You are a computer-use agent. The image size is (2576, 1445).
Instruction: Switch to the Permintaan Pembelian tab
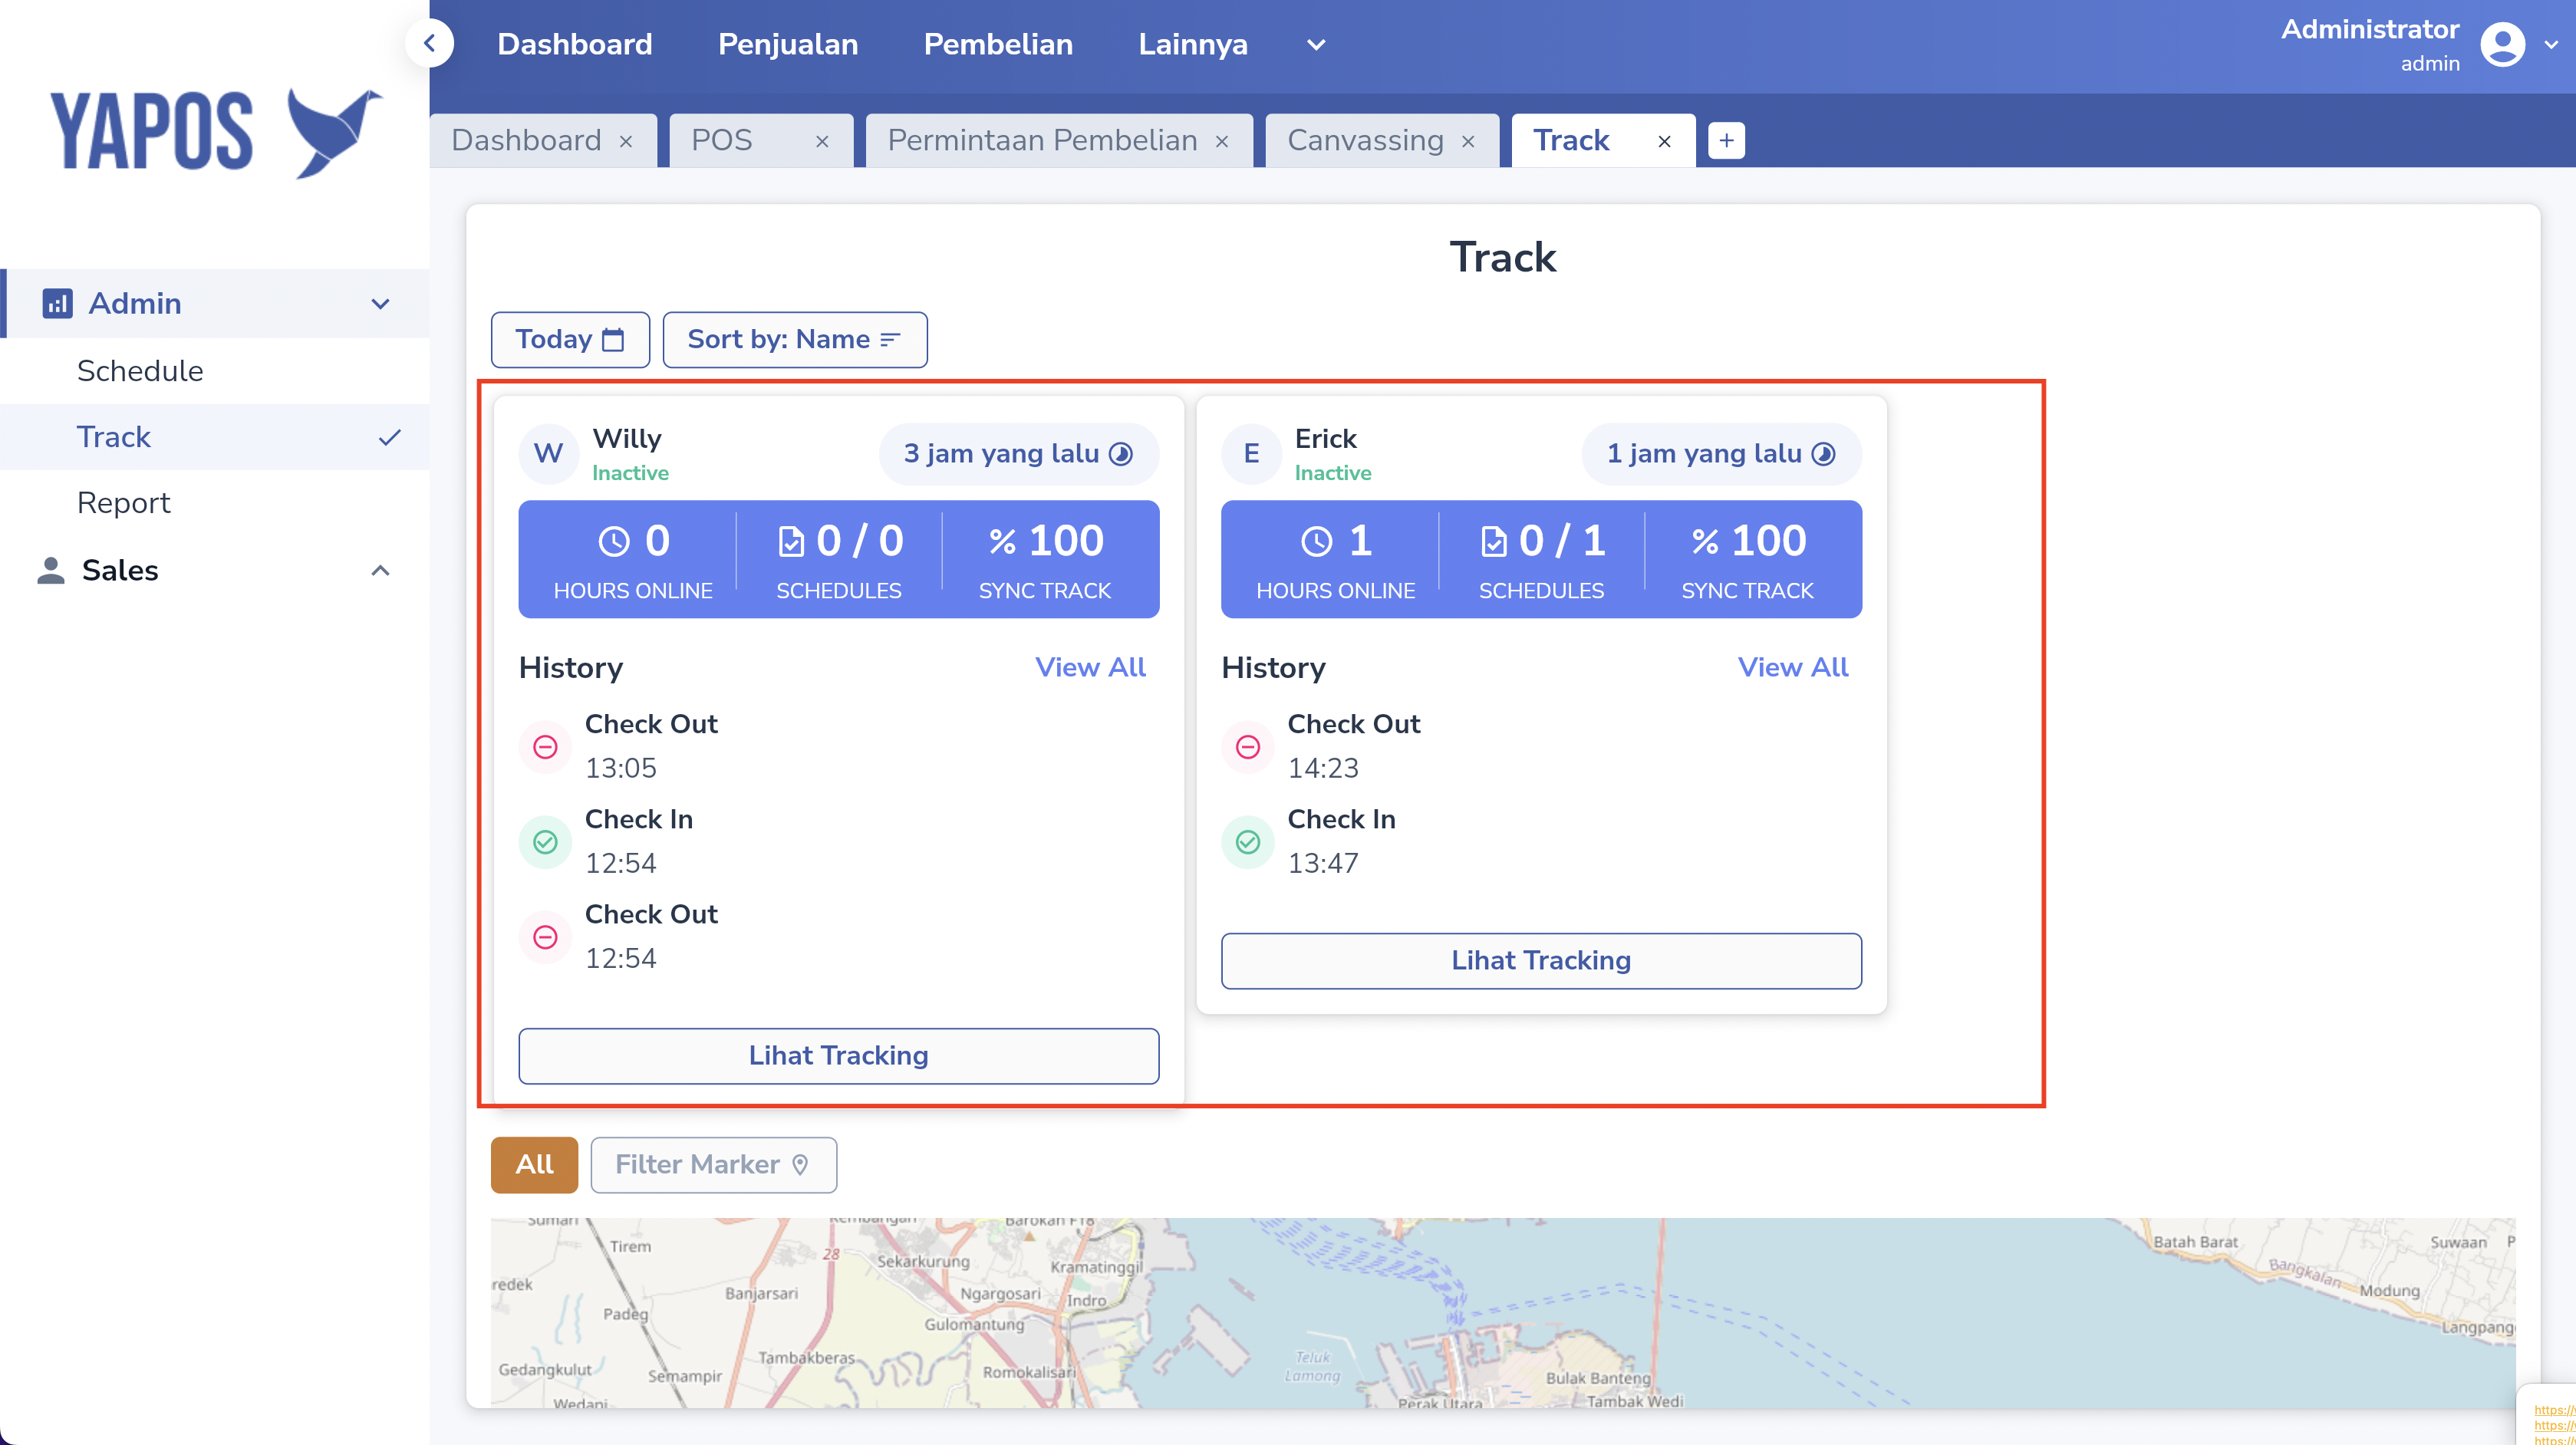tap(1042, 141)
